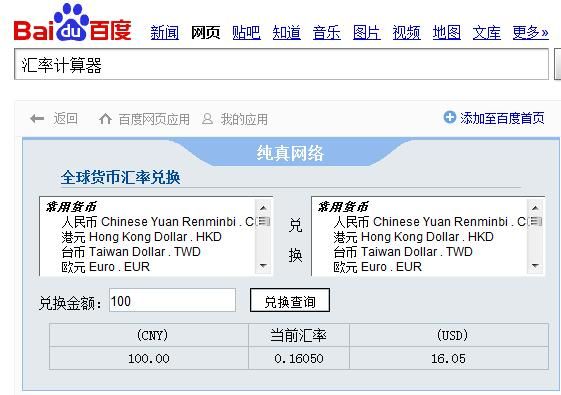The height and width of the screenshot is (395, 561).
Task: Click the home icon beside 百度网页应用
Action: pyautogui.click(x=105, y=119)
